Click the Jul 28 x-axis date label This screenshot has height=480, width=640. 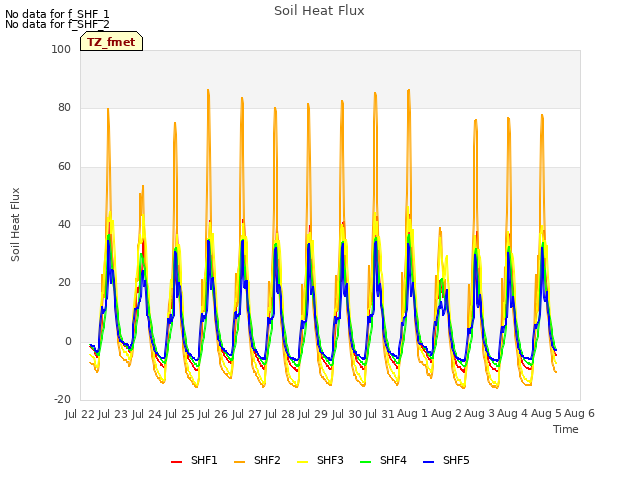pos(280,414)
